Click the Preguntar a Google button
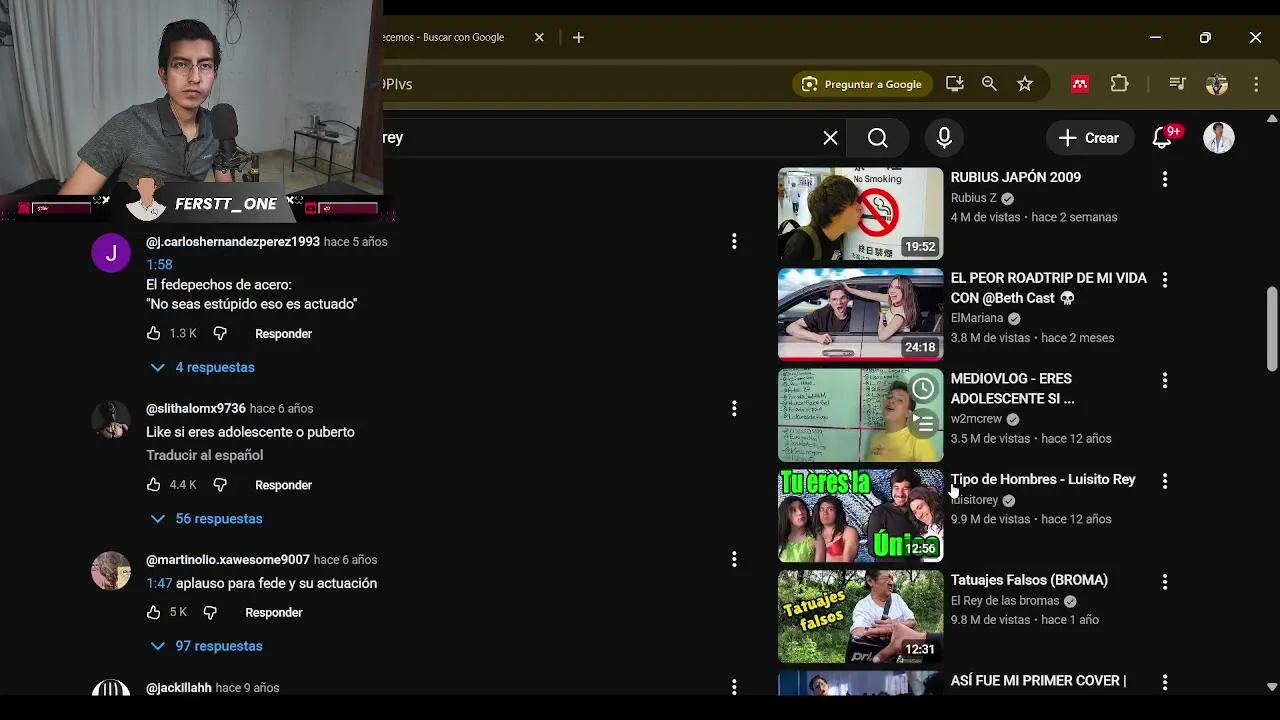 pyautogui.click(x=862, y=84)
